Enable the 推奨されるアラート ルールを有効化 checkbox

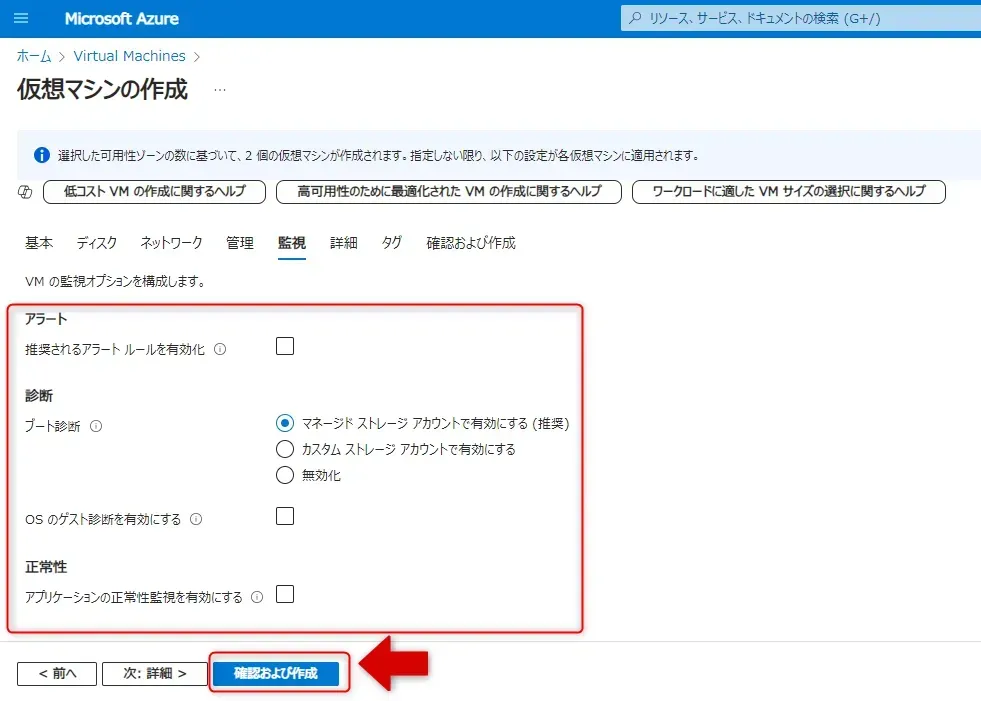[285, 347]
